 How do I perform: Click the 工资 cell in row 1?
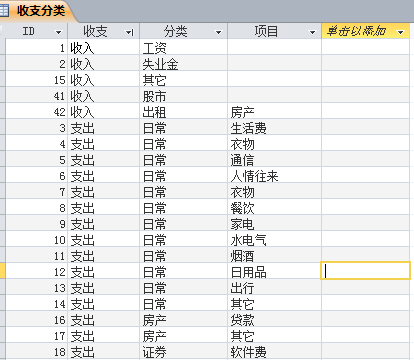(x=184, y=47)
